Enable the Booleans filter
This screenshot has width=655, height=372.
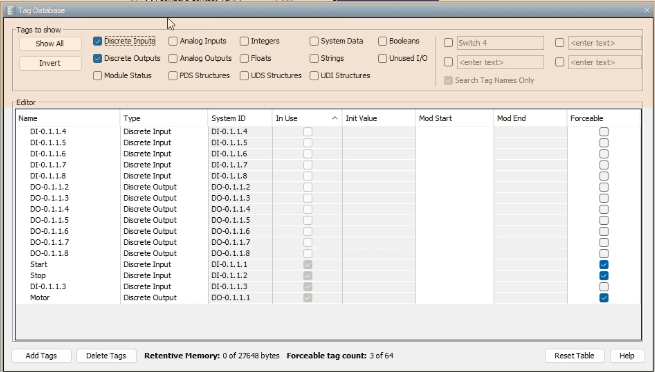[383, 41]
